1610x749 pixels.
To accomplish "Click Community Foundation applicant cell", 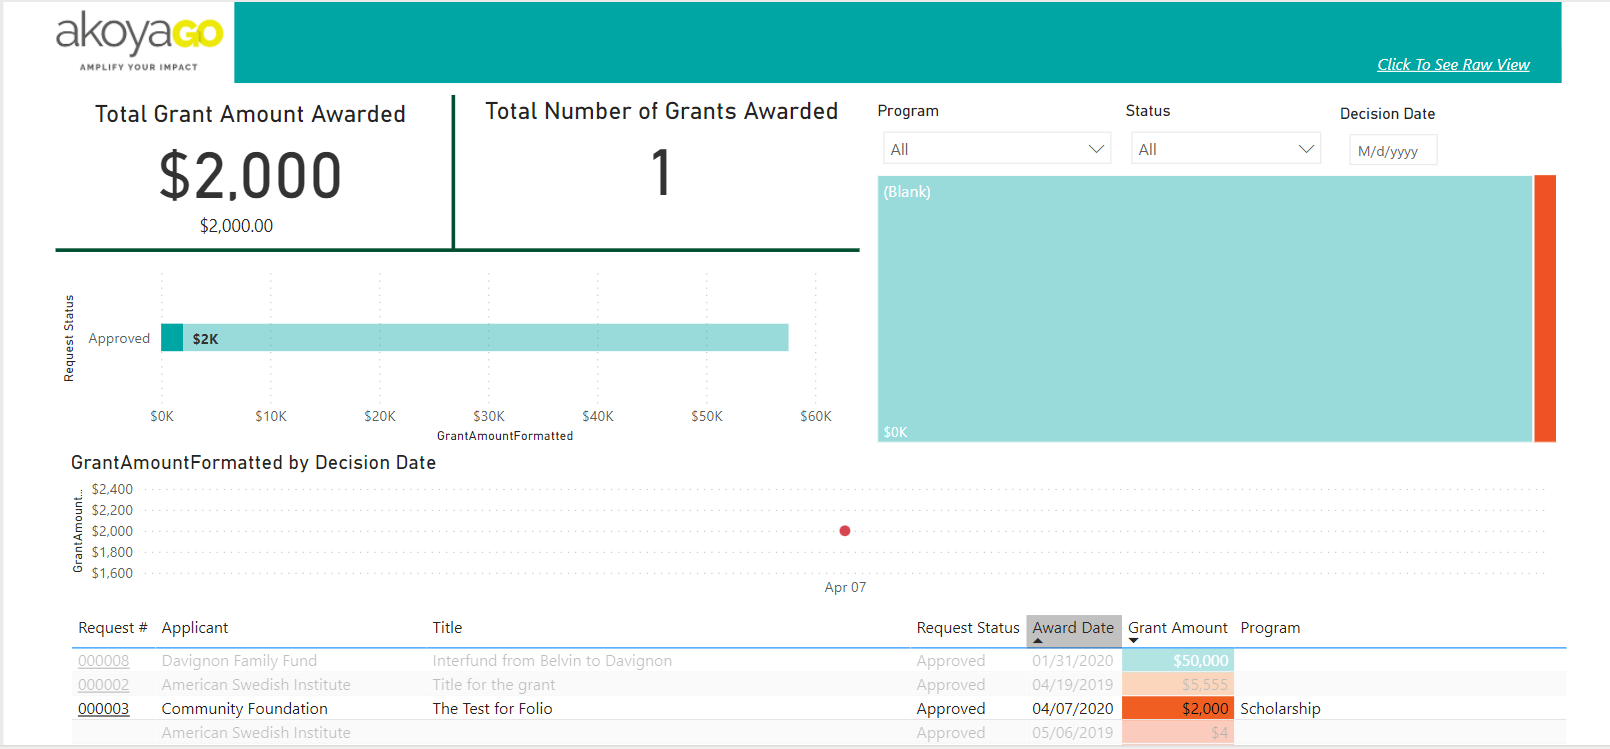I will pos(245,709).
